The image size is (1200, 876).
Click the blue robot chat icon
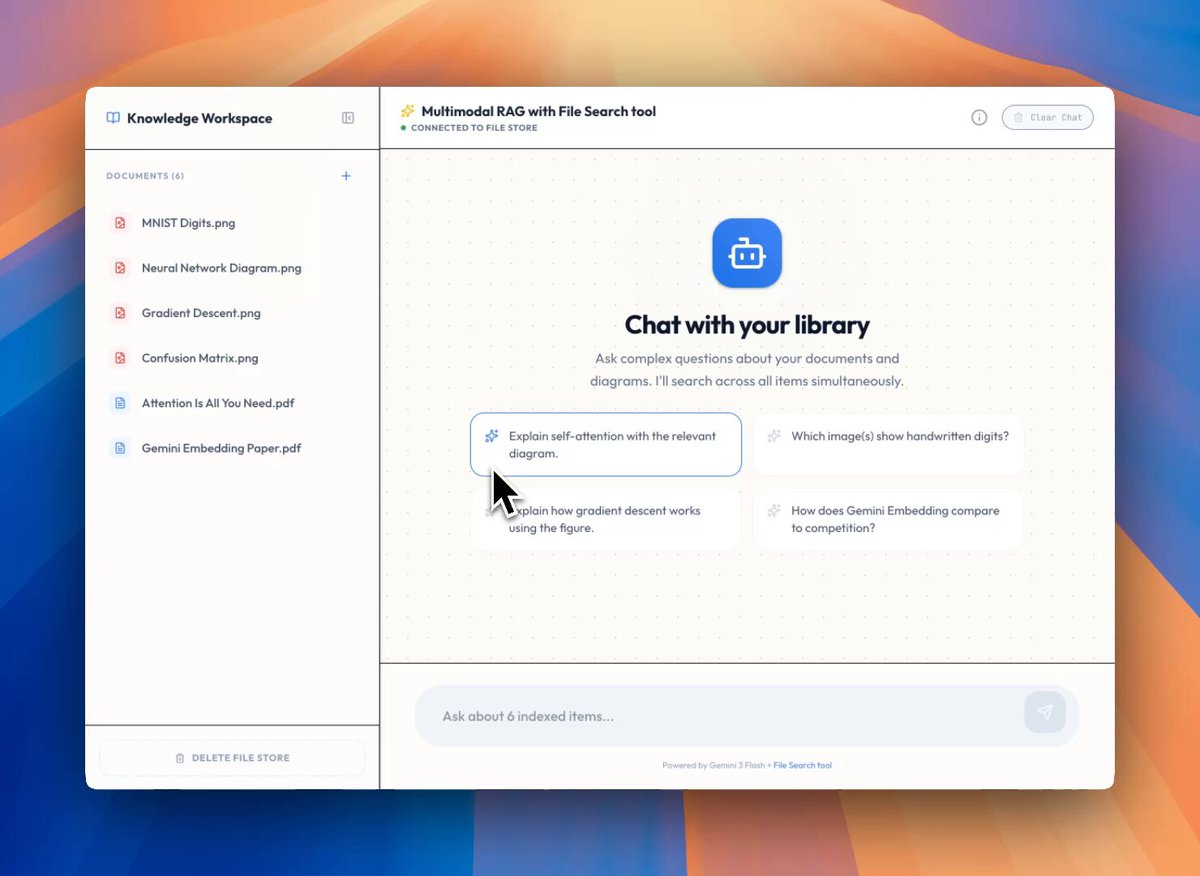click(x=747, y=253)
